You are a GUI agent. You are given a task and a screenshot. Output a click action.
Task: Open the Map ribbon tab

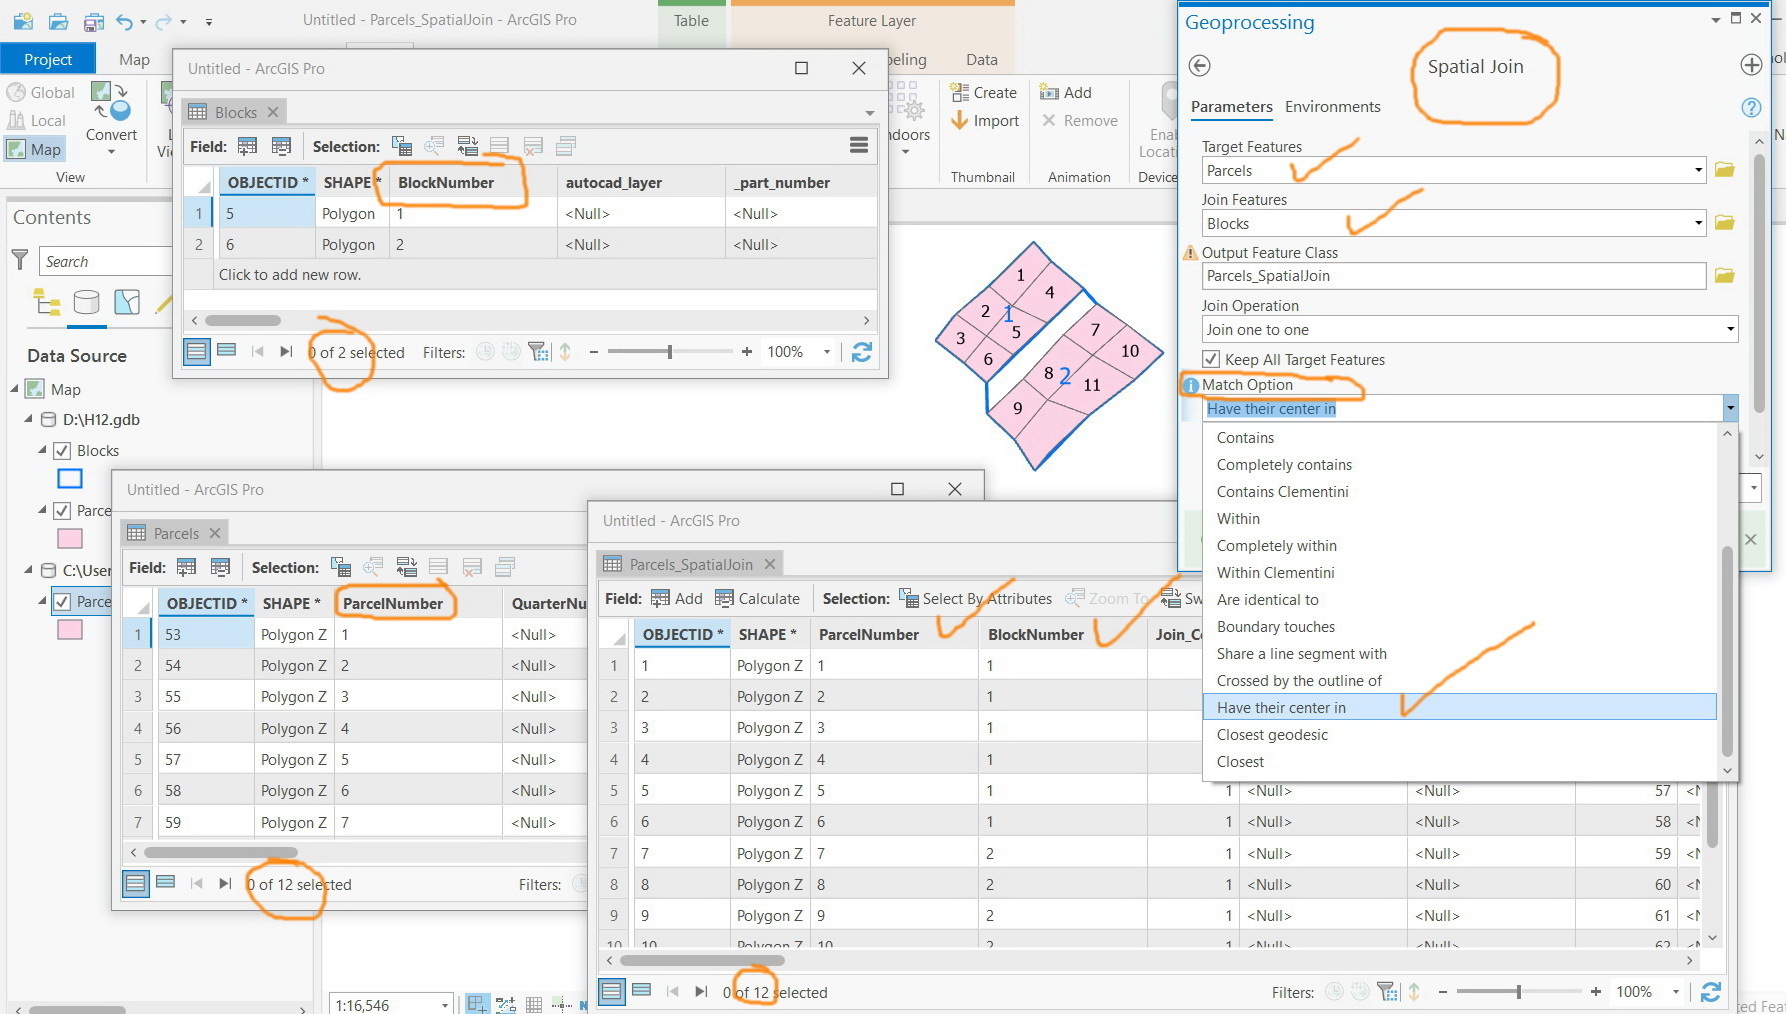point(134,59)
